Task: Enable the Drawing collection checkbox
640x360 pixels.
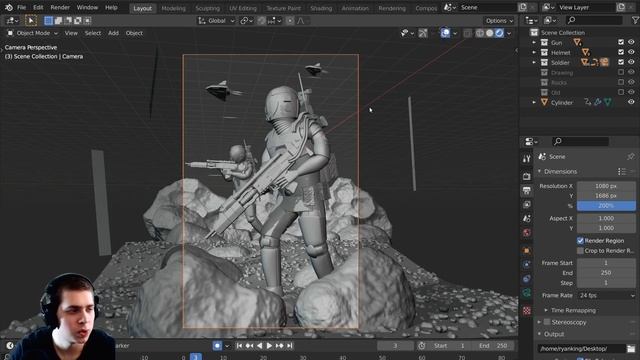Action: (x=621, y=72)
